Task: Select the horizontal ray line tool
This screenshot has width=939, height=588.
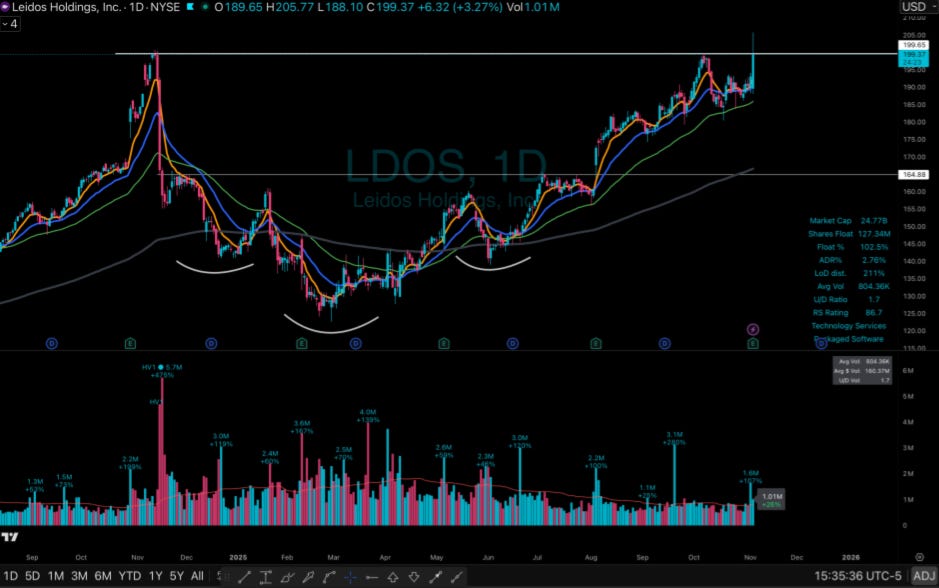Action: pyautogui.click(x=371, y=577)
